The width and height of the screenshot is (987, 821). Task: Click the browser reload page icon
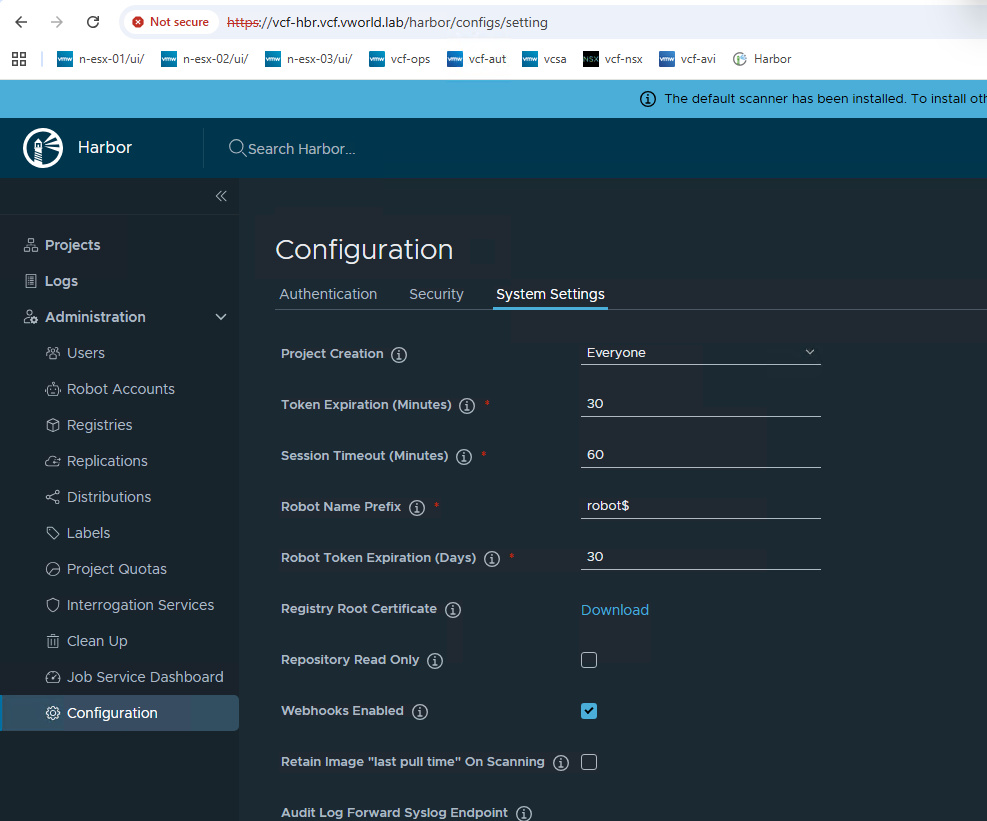click(x=93, y=22)
